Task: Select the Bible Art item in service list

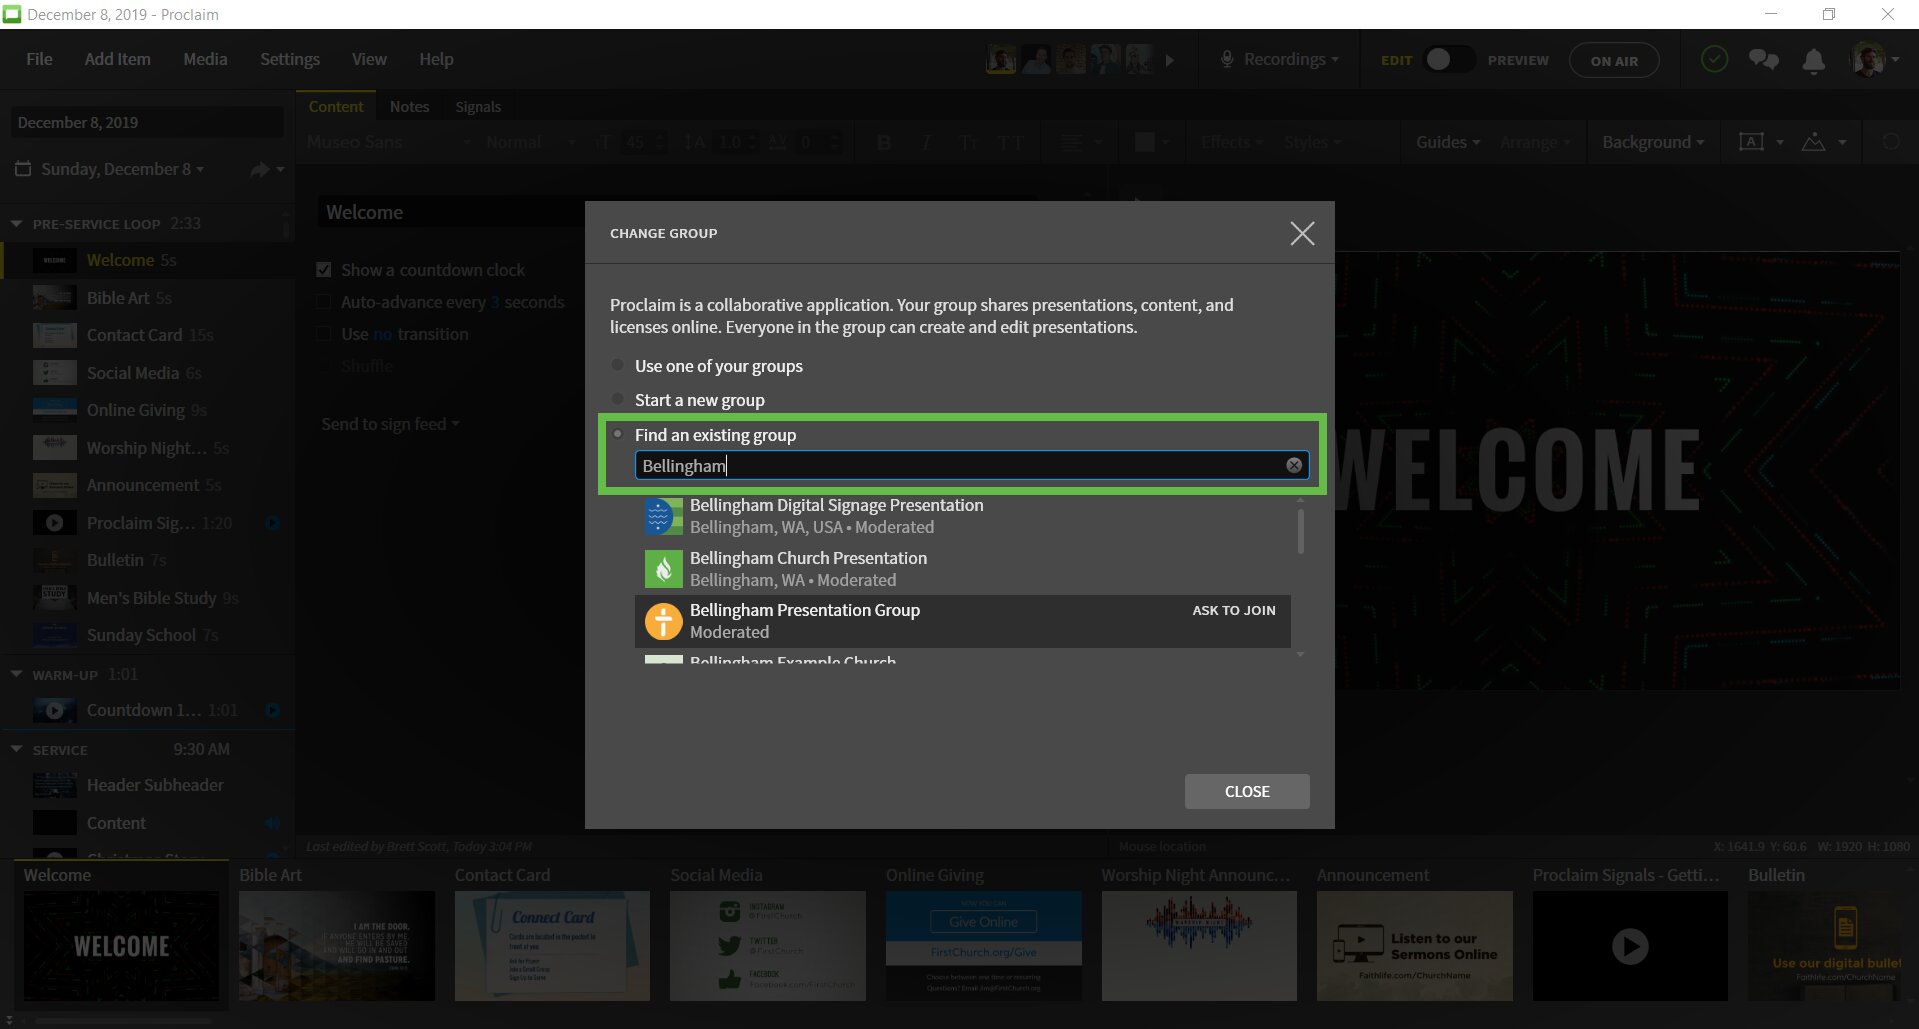Action: click(x=146, y=298)
